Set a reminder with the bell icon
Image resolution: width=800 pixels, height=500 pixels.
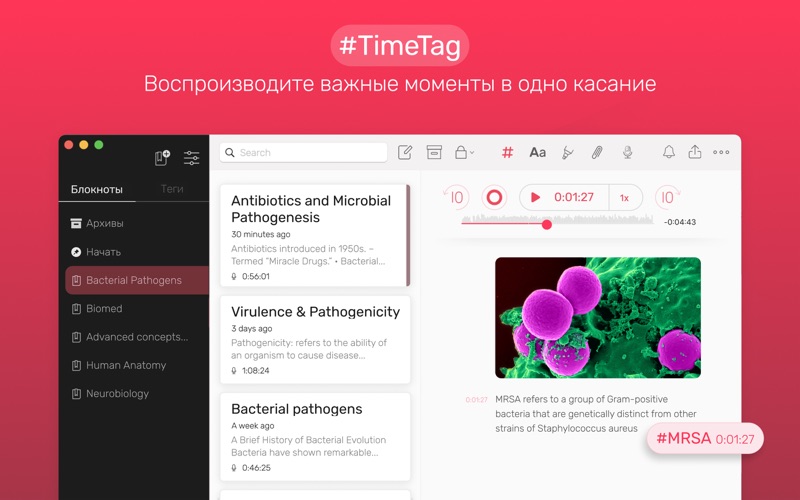(x=669, y=152)
